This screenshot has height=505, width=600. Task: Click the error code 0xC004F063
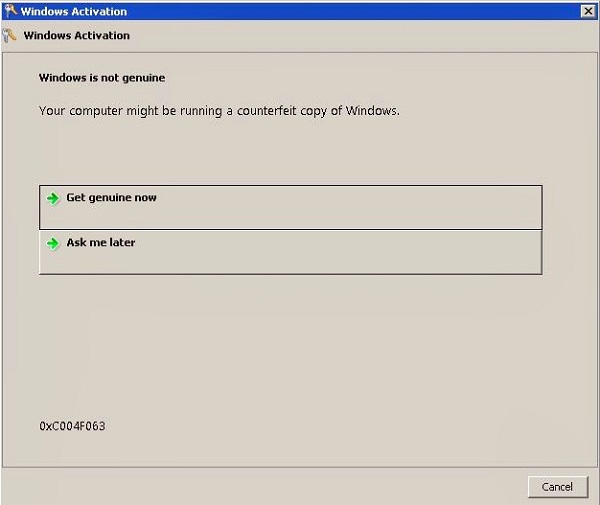(x=72, y=426)
